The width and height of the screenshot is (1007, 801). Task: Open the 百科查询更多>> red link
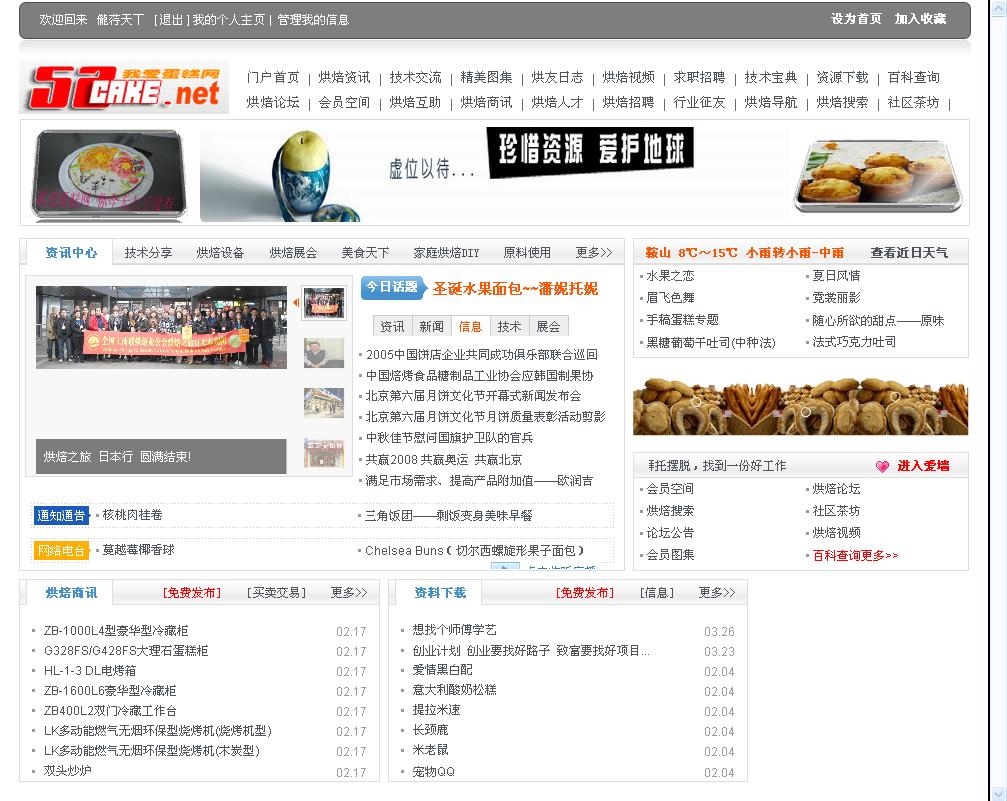pos(855,555)
